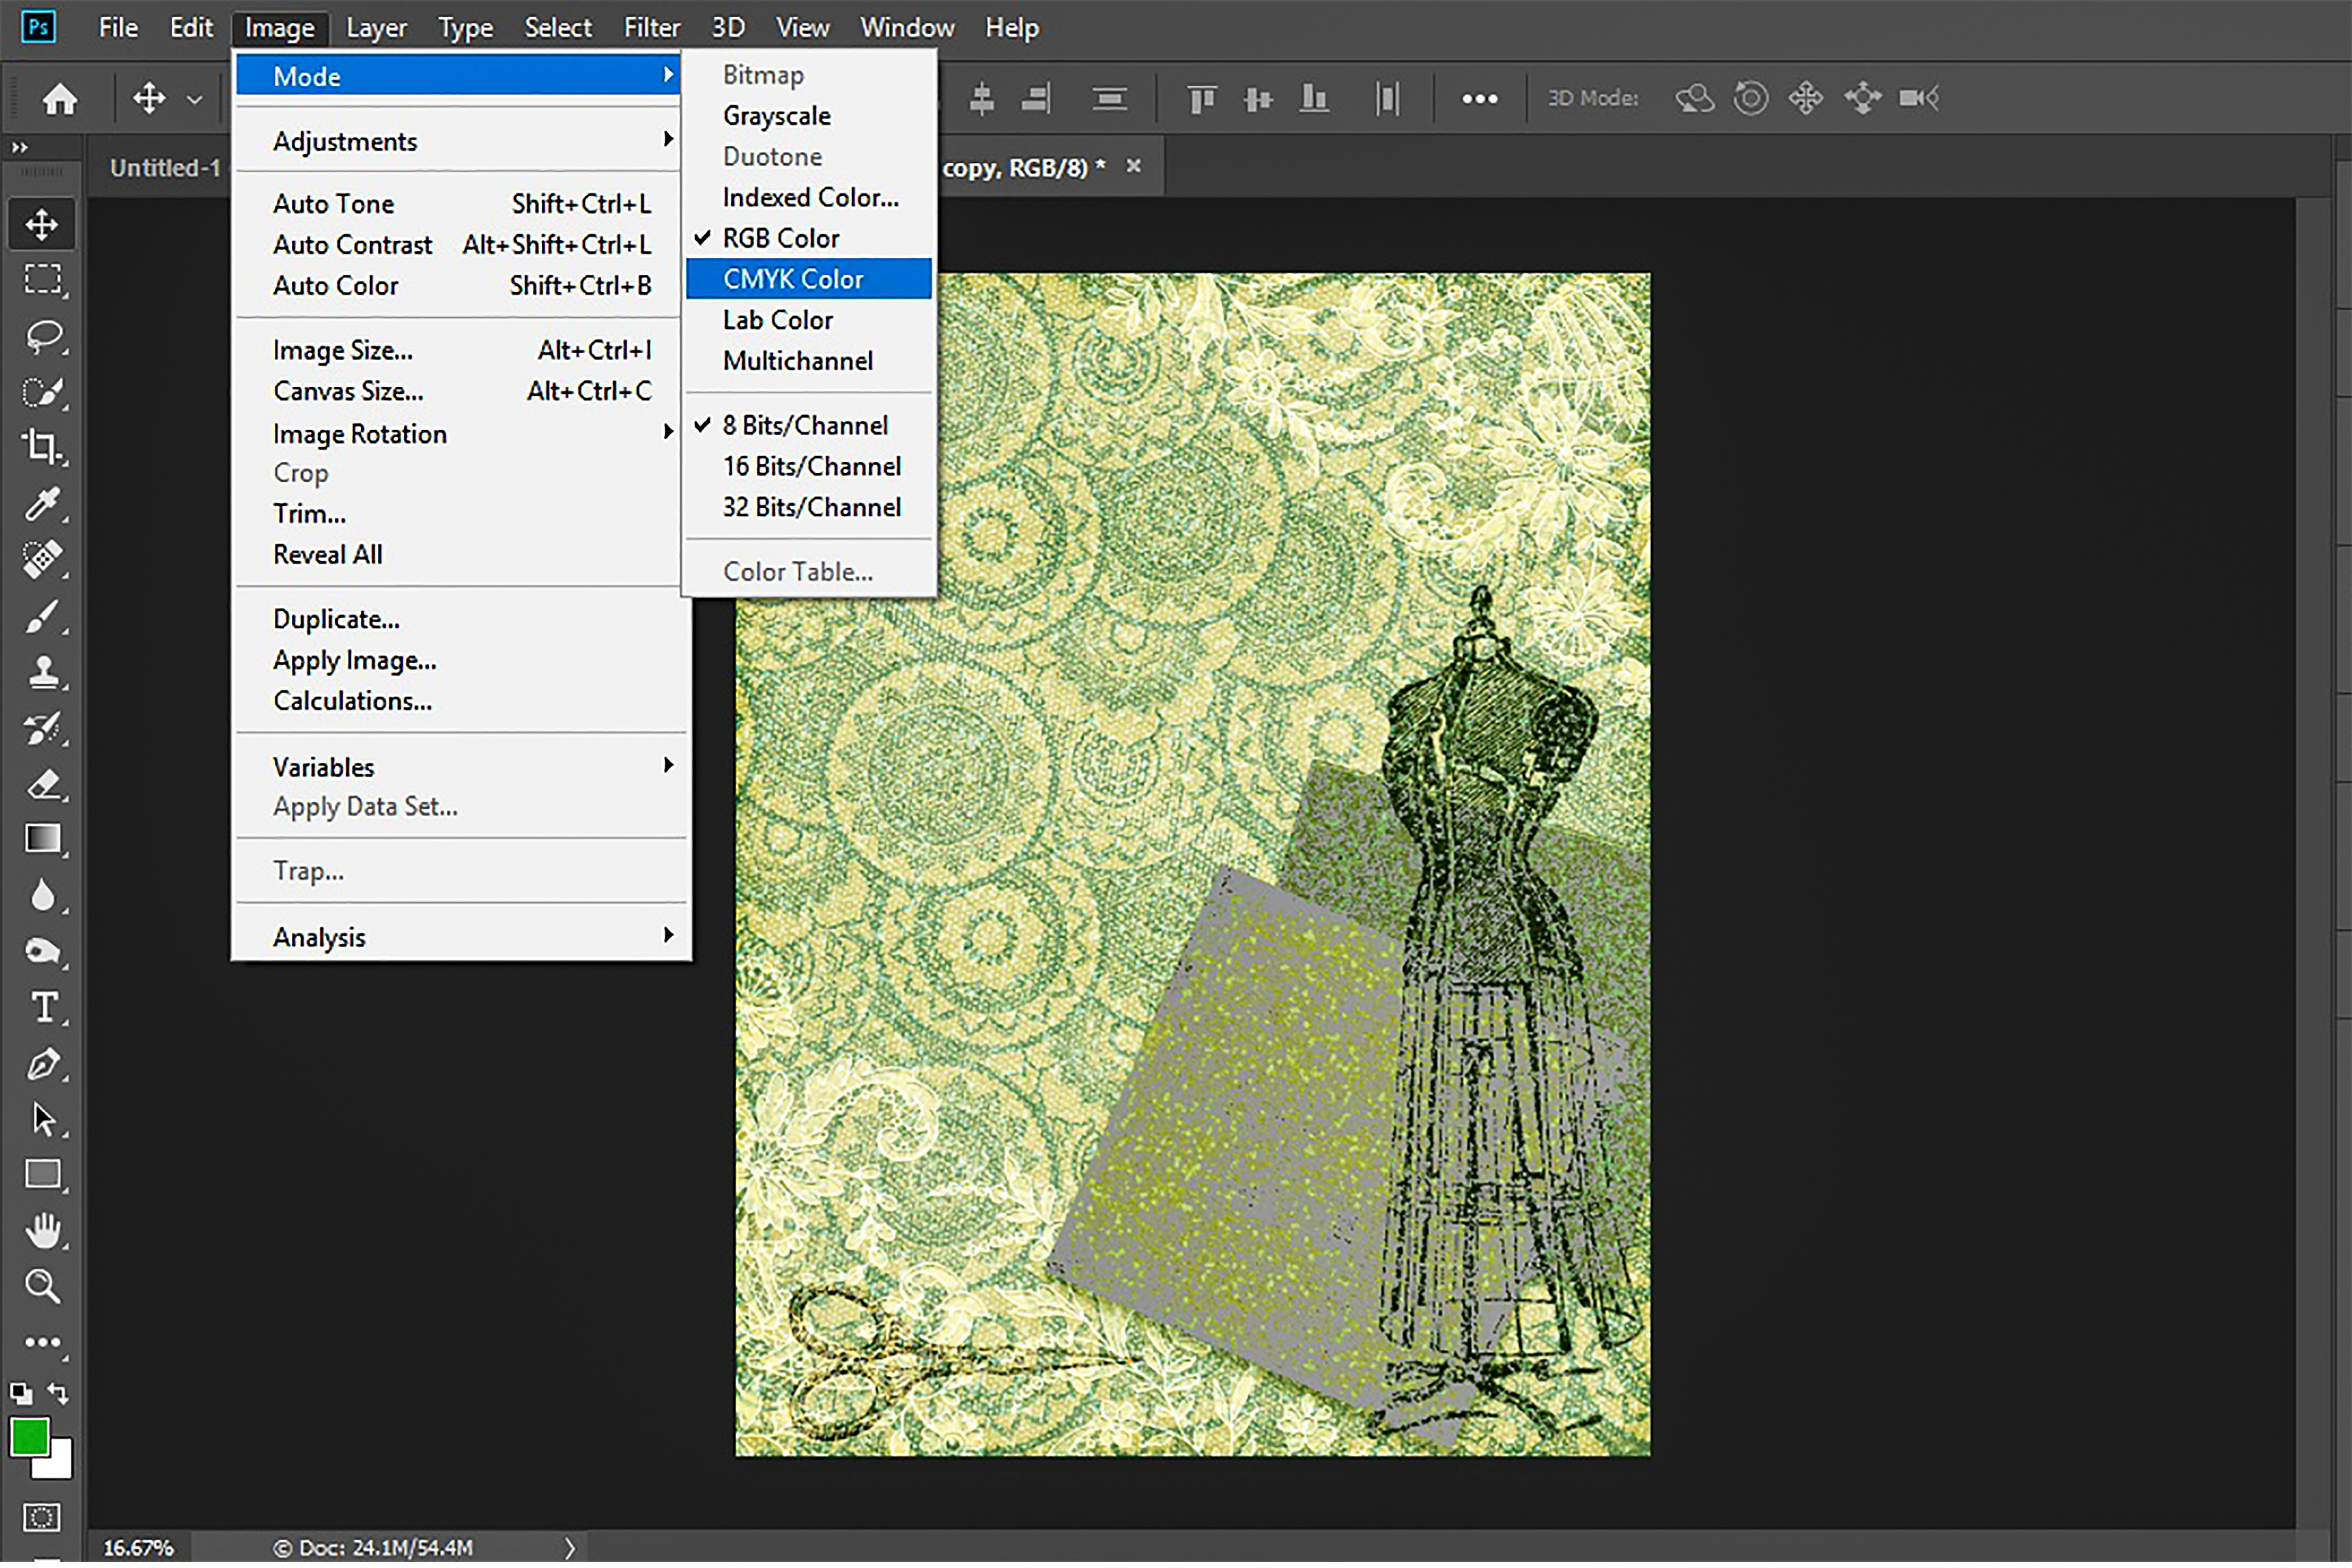Select checked RGB Color mode

(781, 238)
